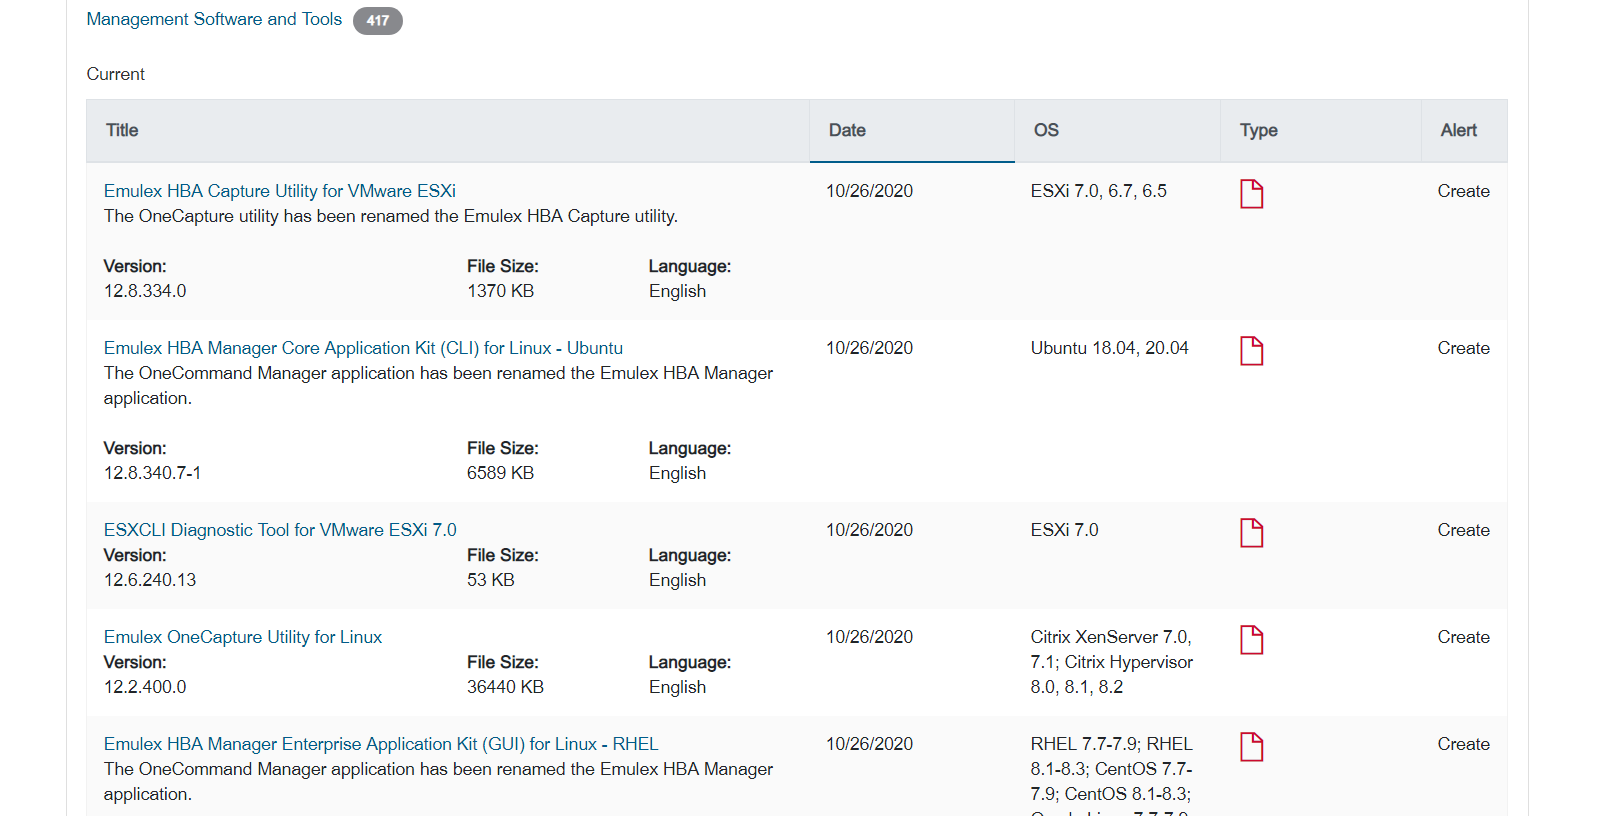Select file size 6589 KB
Image resolution: width=1611 pixels, height=816 pixels.
pos(500,473)
